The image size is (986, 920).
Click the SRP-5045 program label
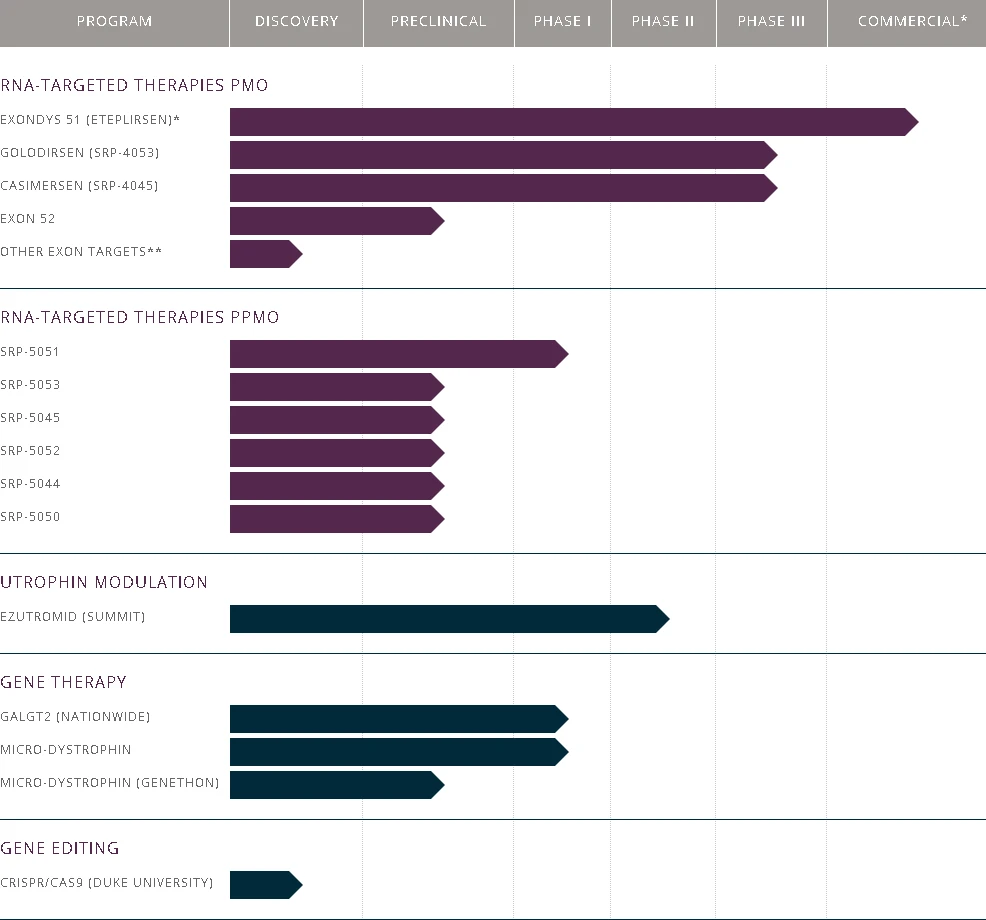pyautogui.click(x=30, y=418)
